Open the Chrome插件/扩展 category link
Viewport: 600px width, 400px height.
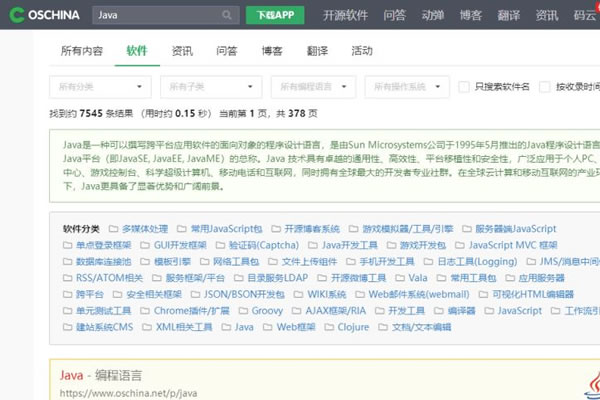pos(192,311)
